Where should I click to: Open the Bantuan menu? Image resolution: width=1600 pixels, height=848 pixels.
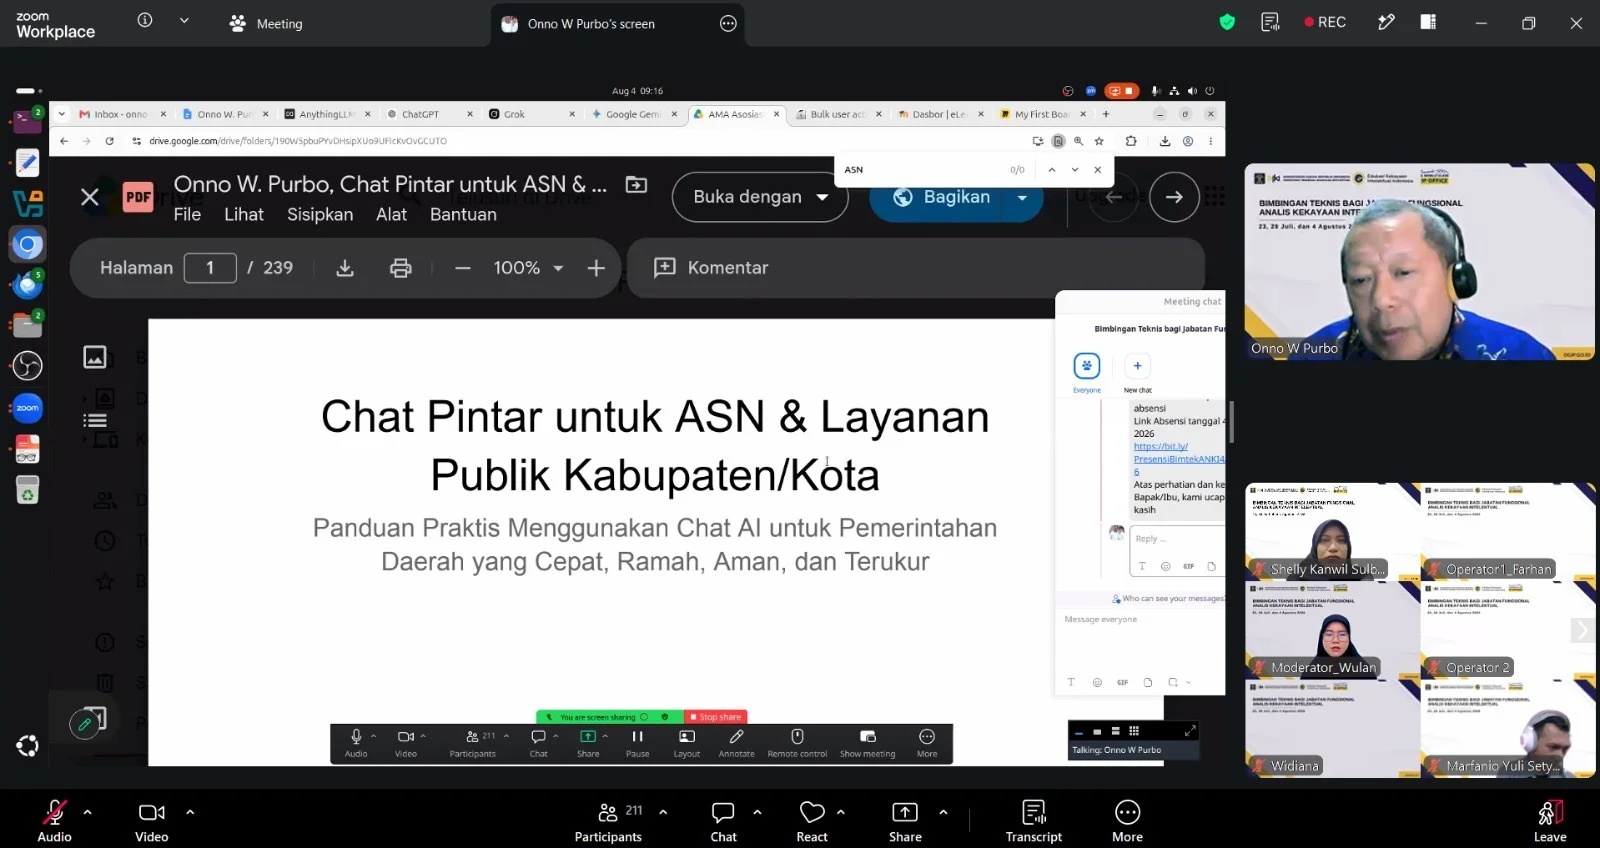coord(463,214)
